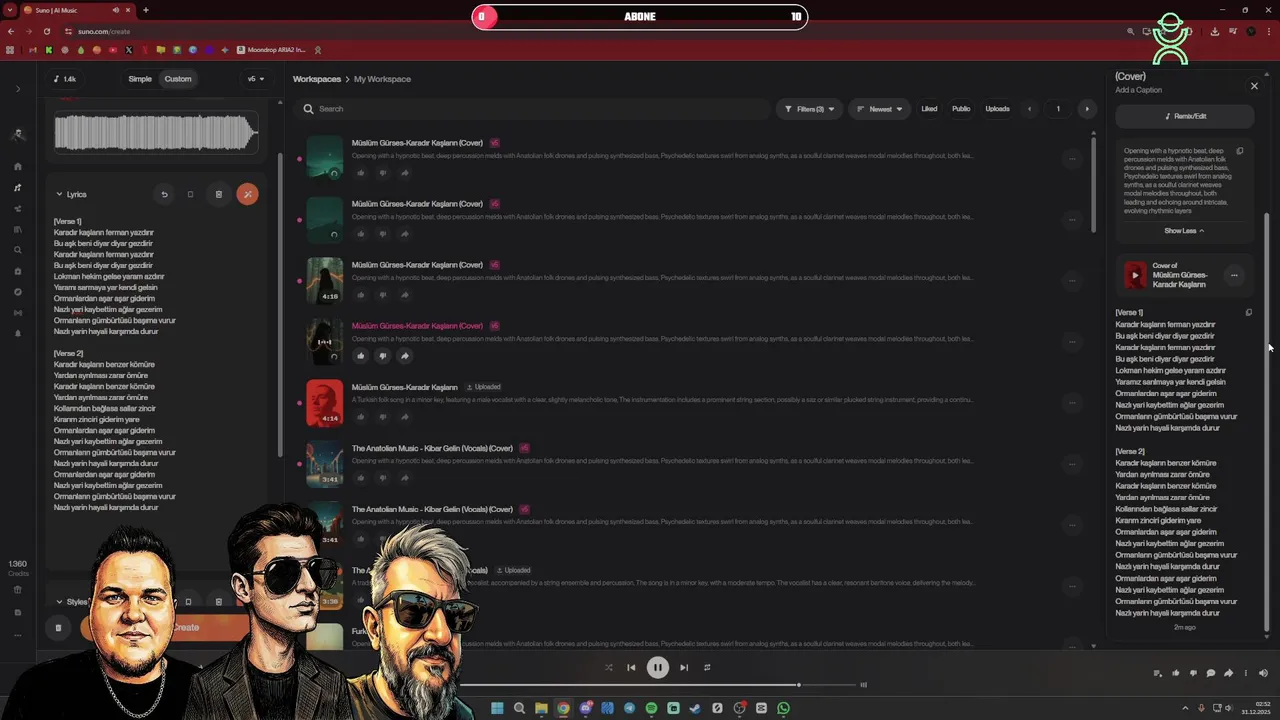This screenshot has width=1280, height=720.
Task: Dislike the highlighted pink-titled Karadır Kaşların cover
Action: click(x=383, y=356)
